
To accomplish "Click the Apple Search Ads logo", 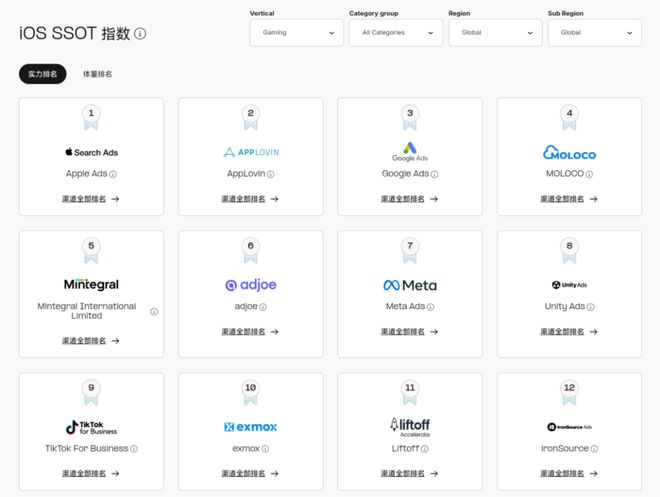I will coord(91,152).
